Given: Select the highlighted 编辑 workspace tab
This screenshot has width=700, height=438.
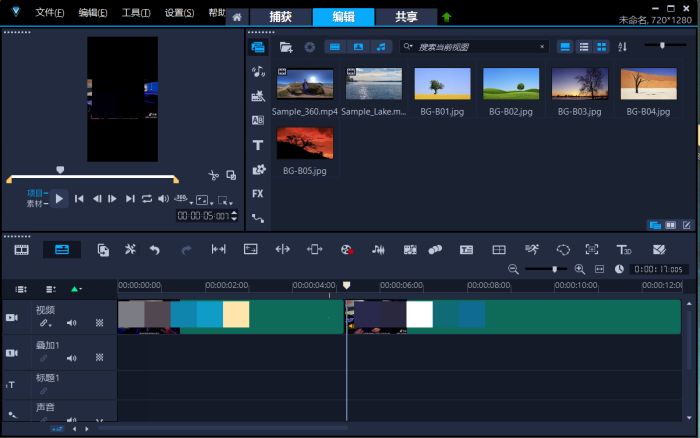Looking at the screenshot, I should (x=343, y=17).
